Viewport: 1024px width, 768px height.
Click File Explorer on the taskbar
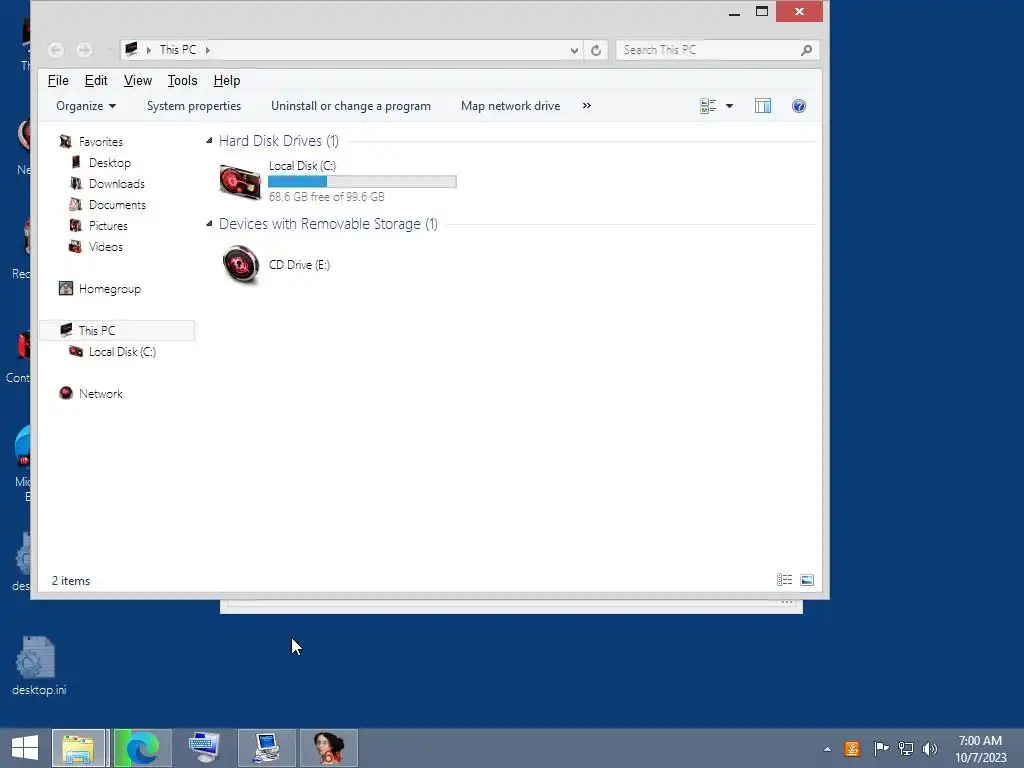point(78,748)
